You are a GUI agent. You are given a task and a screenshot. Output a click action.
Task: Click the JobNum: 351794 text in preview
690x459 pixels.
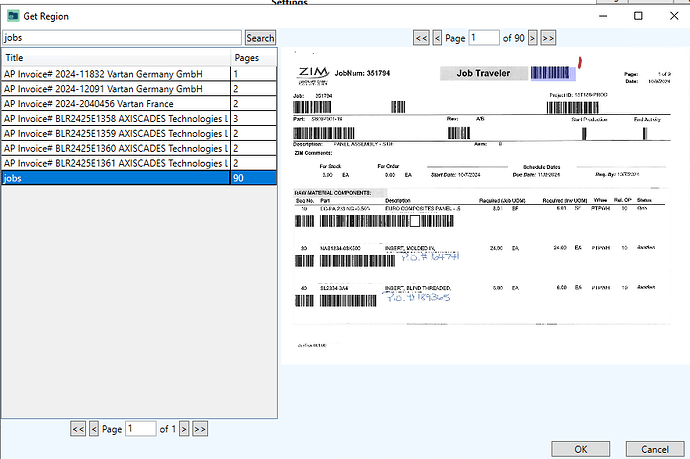362,73
